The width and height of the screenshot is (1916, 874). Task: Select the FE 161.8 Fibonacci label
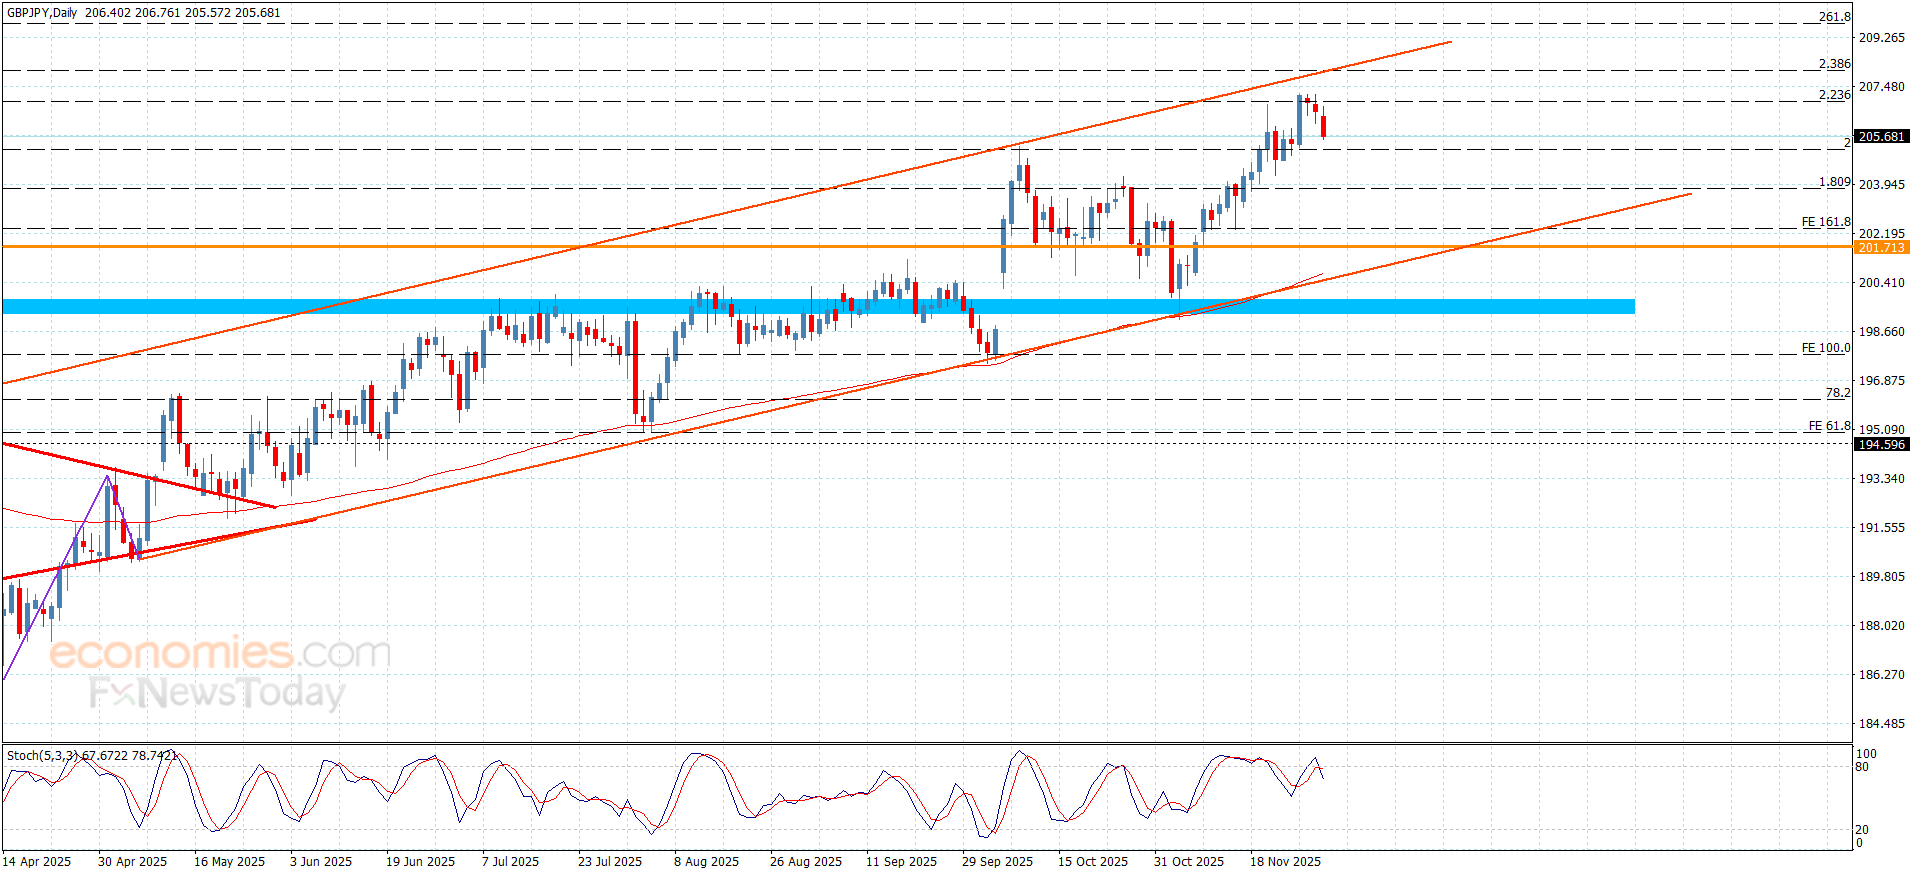[x=1825, y=222]
